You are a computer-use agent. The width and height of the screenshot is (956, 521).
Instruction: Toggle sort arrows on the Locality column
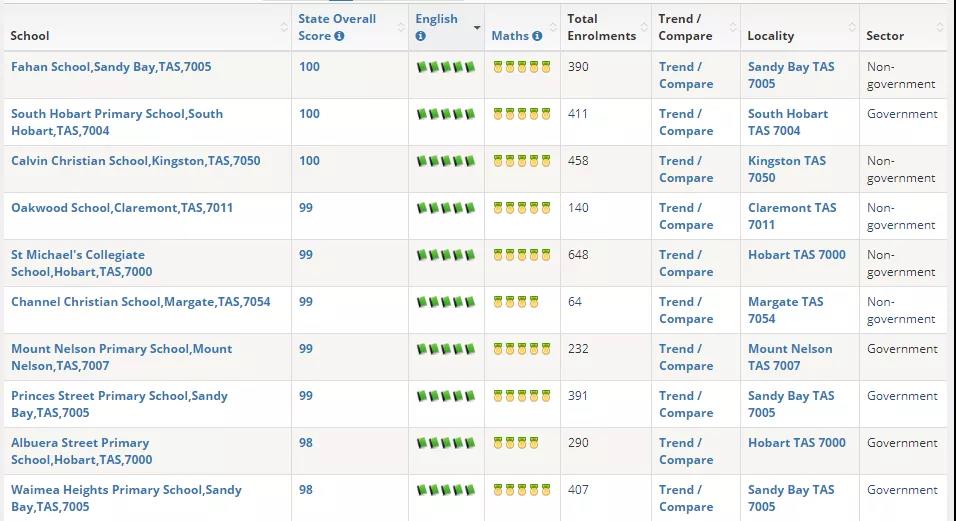[x=851, y=27]
